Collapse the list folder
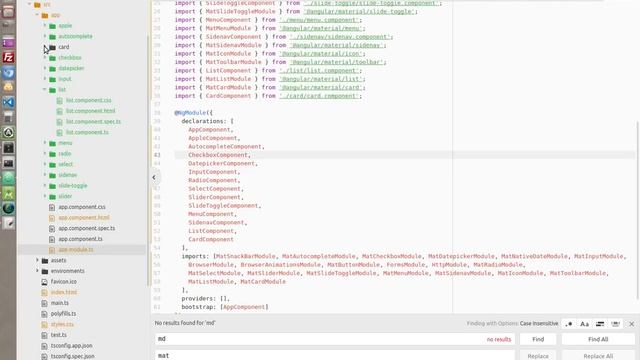Viewport: 640px width, 360px height. pos(45,89)
